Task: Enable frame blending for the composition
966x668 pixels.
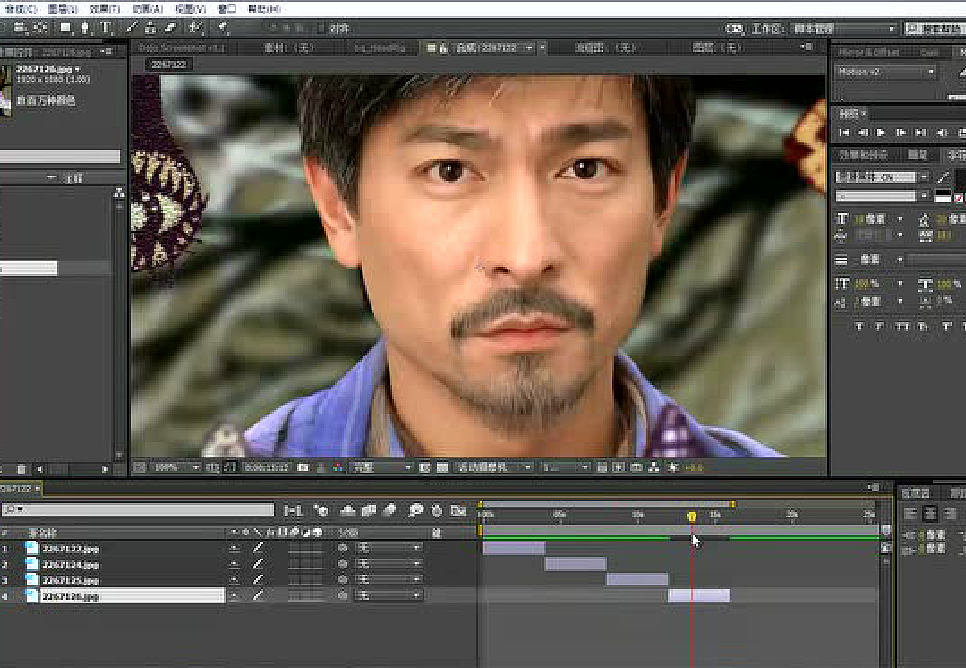Action: (x=369, y=510)
